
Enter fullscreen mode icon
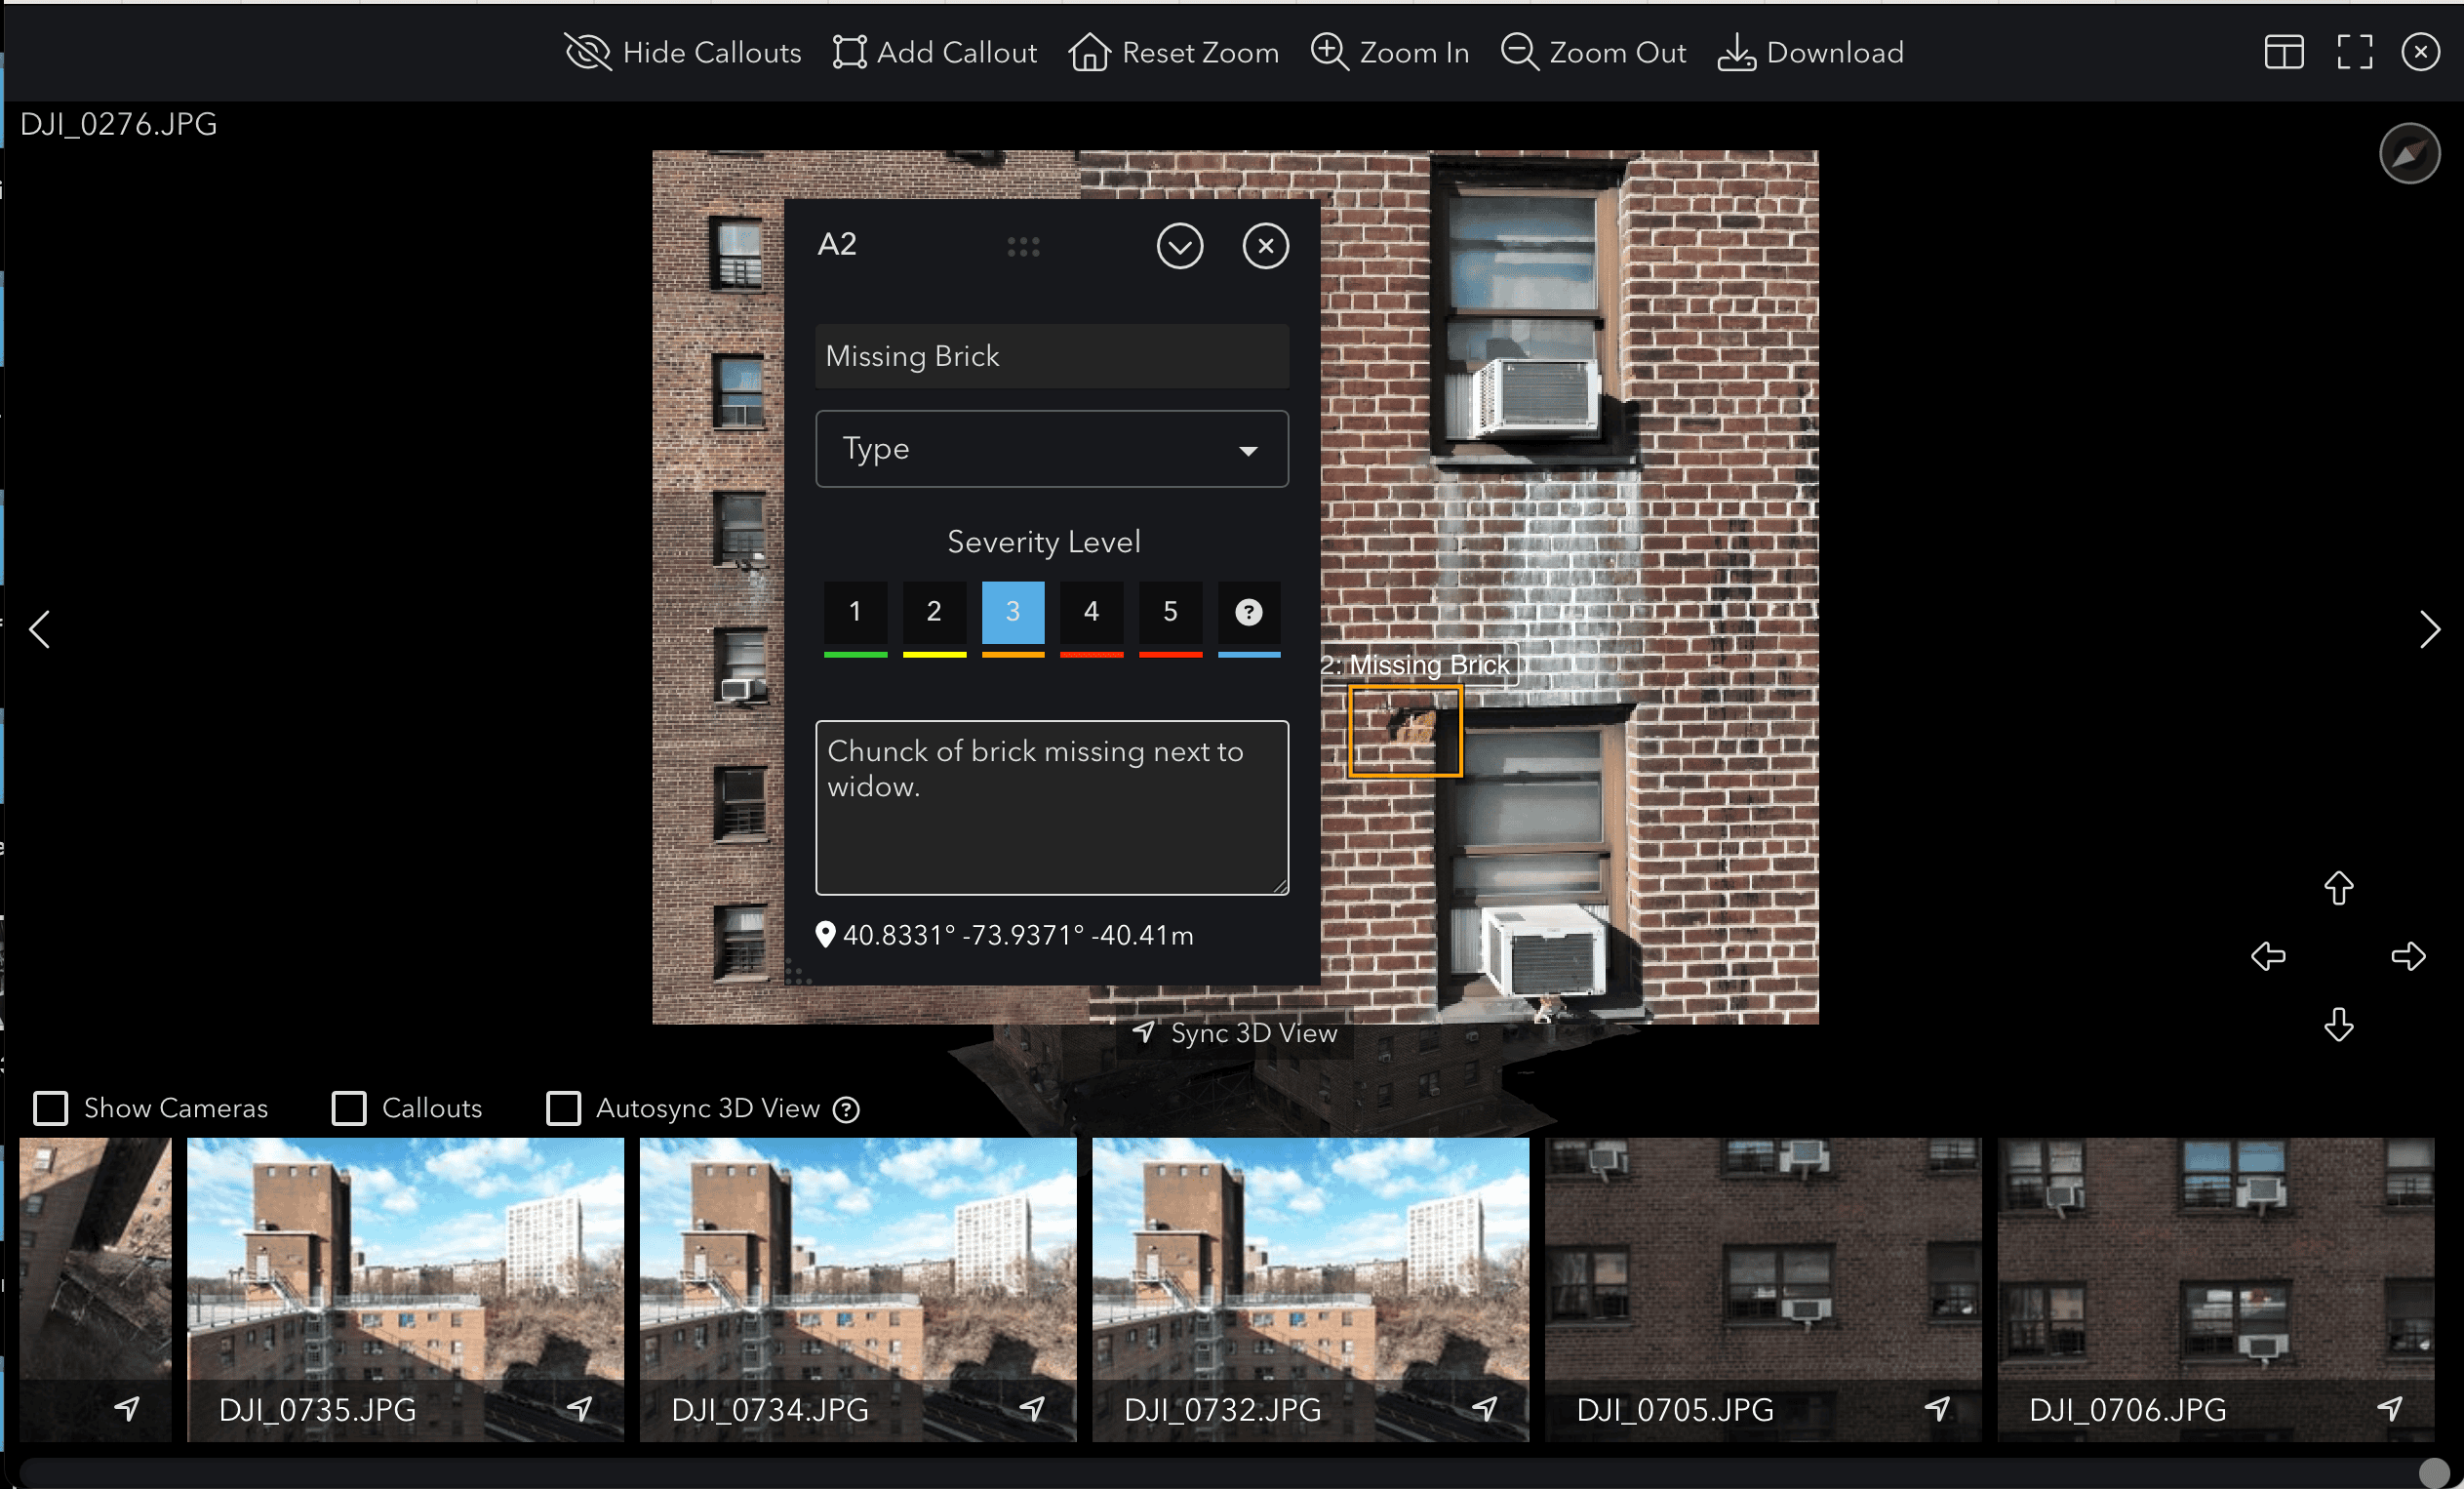(x=2354, y=52)
